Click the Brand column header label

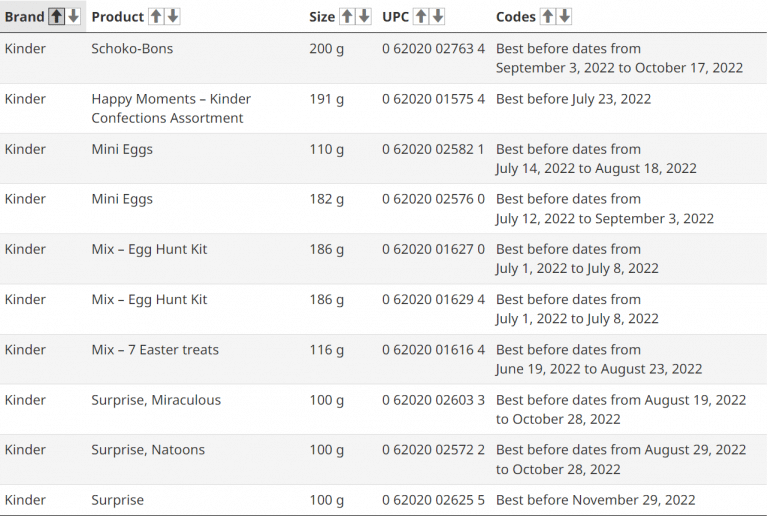coord(24,17)
